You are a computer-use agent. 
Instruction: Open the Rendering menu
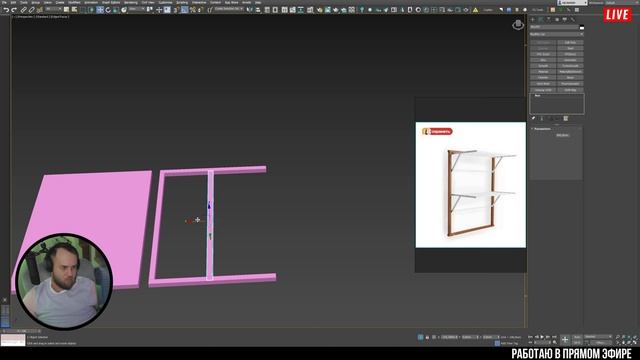(x=131, y=2)
